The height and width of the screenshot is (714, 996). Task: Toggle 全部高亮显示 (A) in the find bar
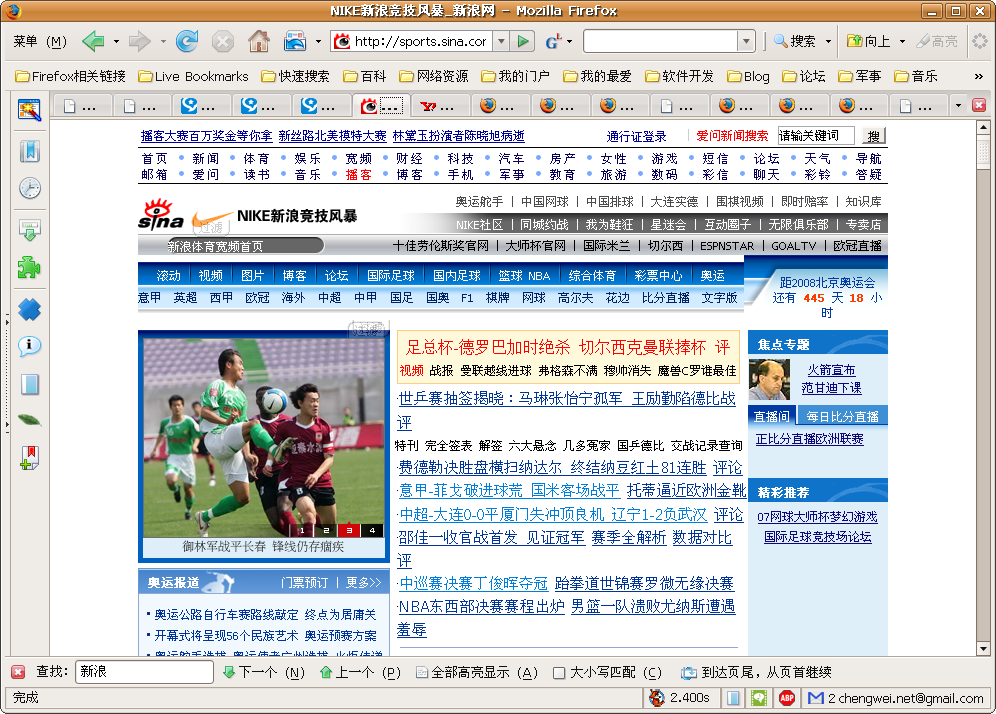[476, 672]
